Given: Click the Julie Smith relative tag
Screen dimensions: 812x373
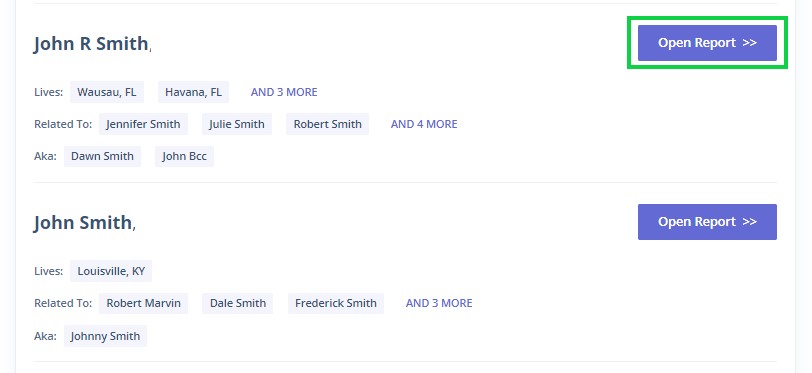Looking at the screenshot, I should (237, 124).
